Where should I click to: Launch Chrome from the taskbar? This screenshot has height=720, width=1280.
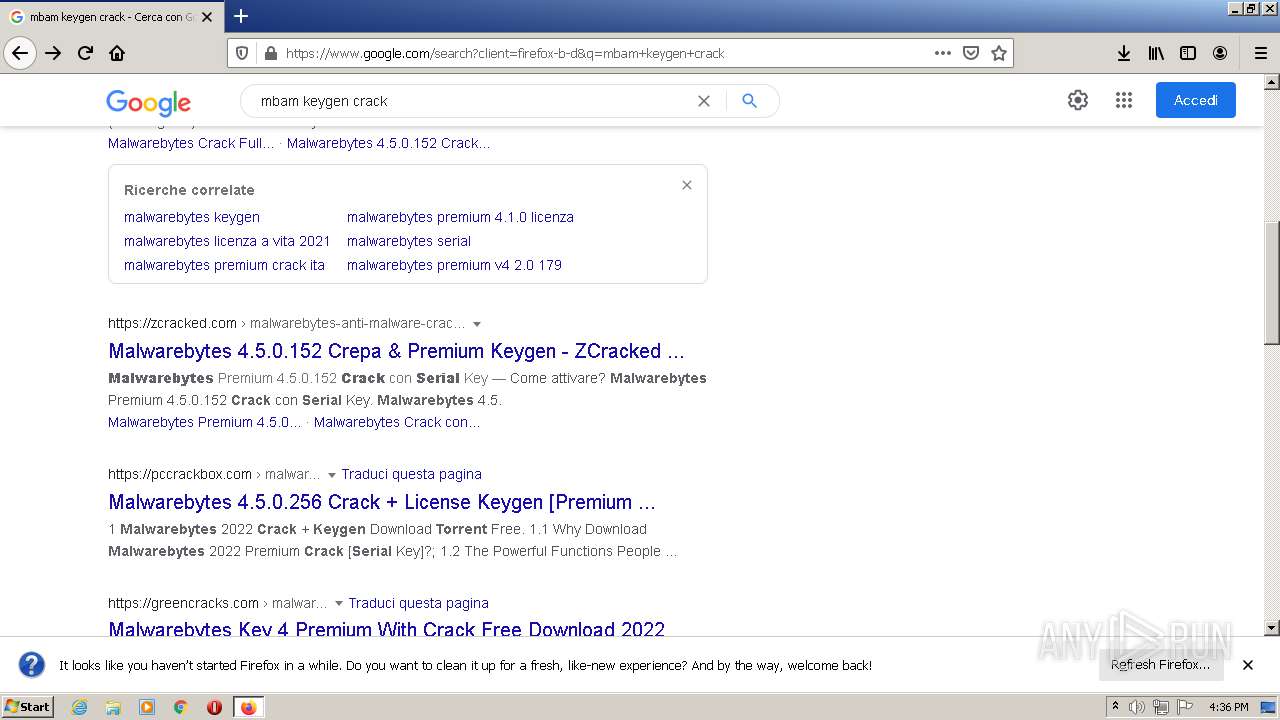click(x=181, y=707)
